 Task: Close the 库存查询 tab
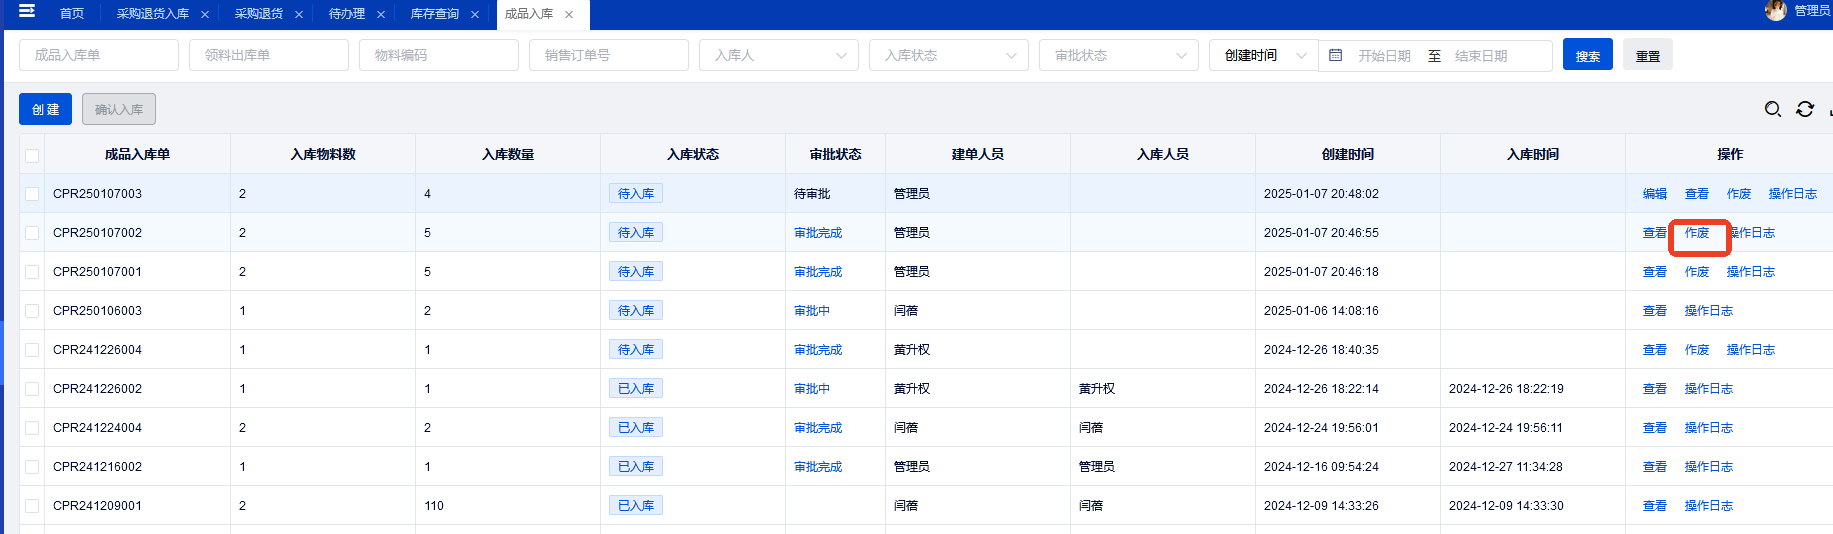[x=475, y=14]
